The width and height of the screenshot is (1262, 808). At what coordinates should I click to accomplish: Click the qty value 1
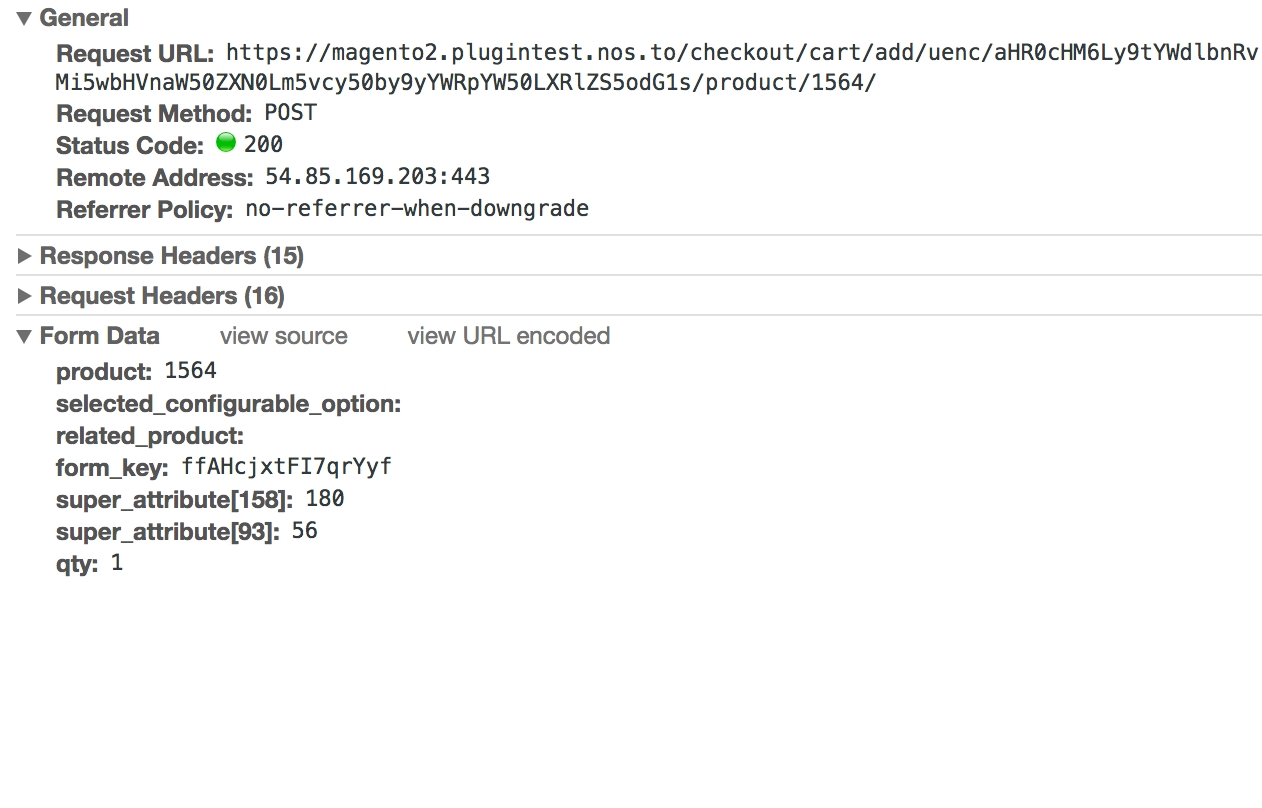117,563
